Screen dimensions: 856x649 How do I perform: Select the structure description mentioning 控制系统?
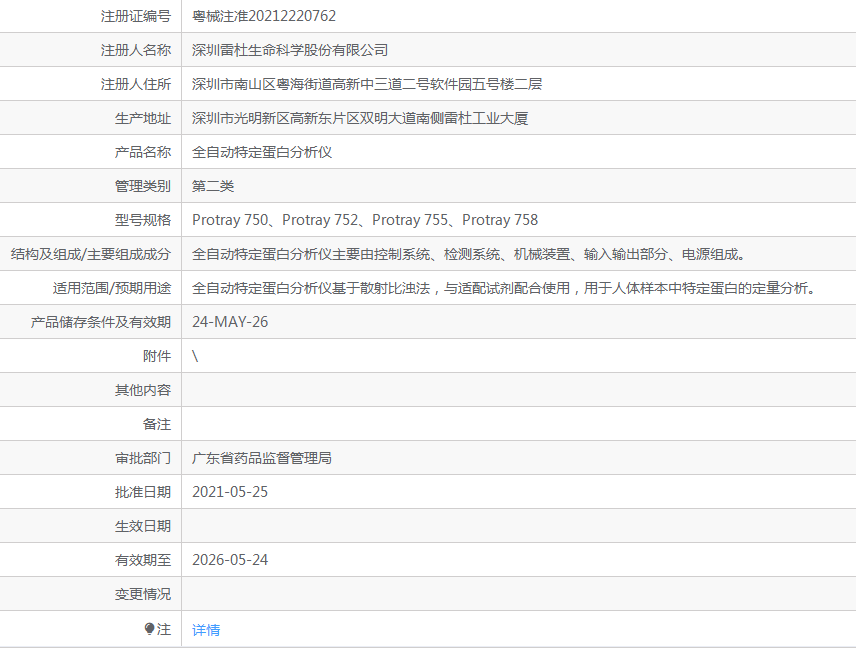[x=468, y=254]
